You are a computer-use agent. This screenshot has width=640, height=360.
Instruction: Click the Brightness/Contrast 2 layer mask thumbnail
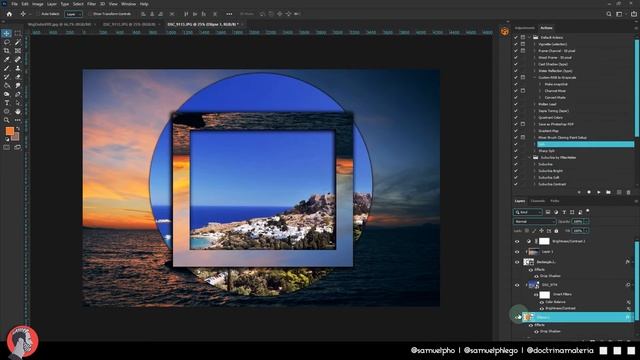544,241
